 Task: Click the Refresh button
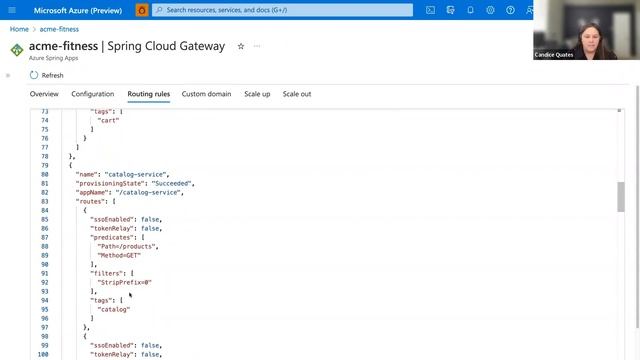[x=47, y=75]
